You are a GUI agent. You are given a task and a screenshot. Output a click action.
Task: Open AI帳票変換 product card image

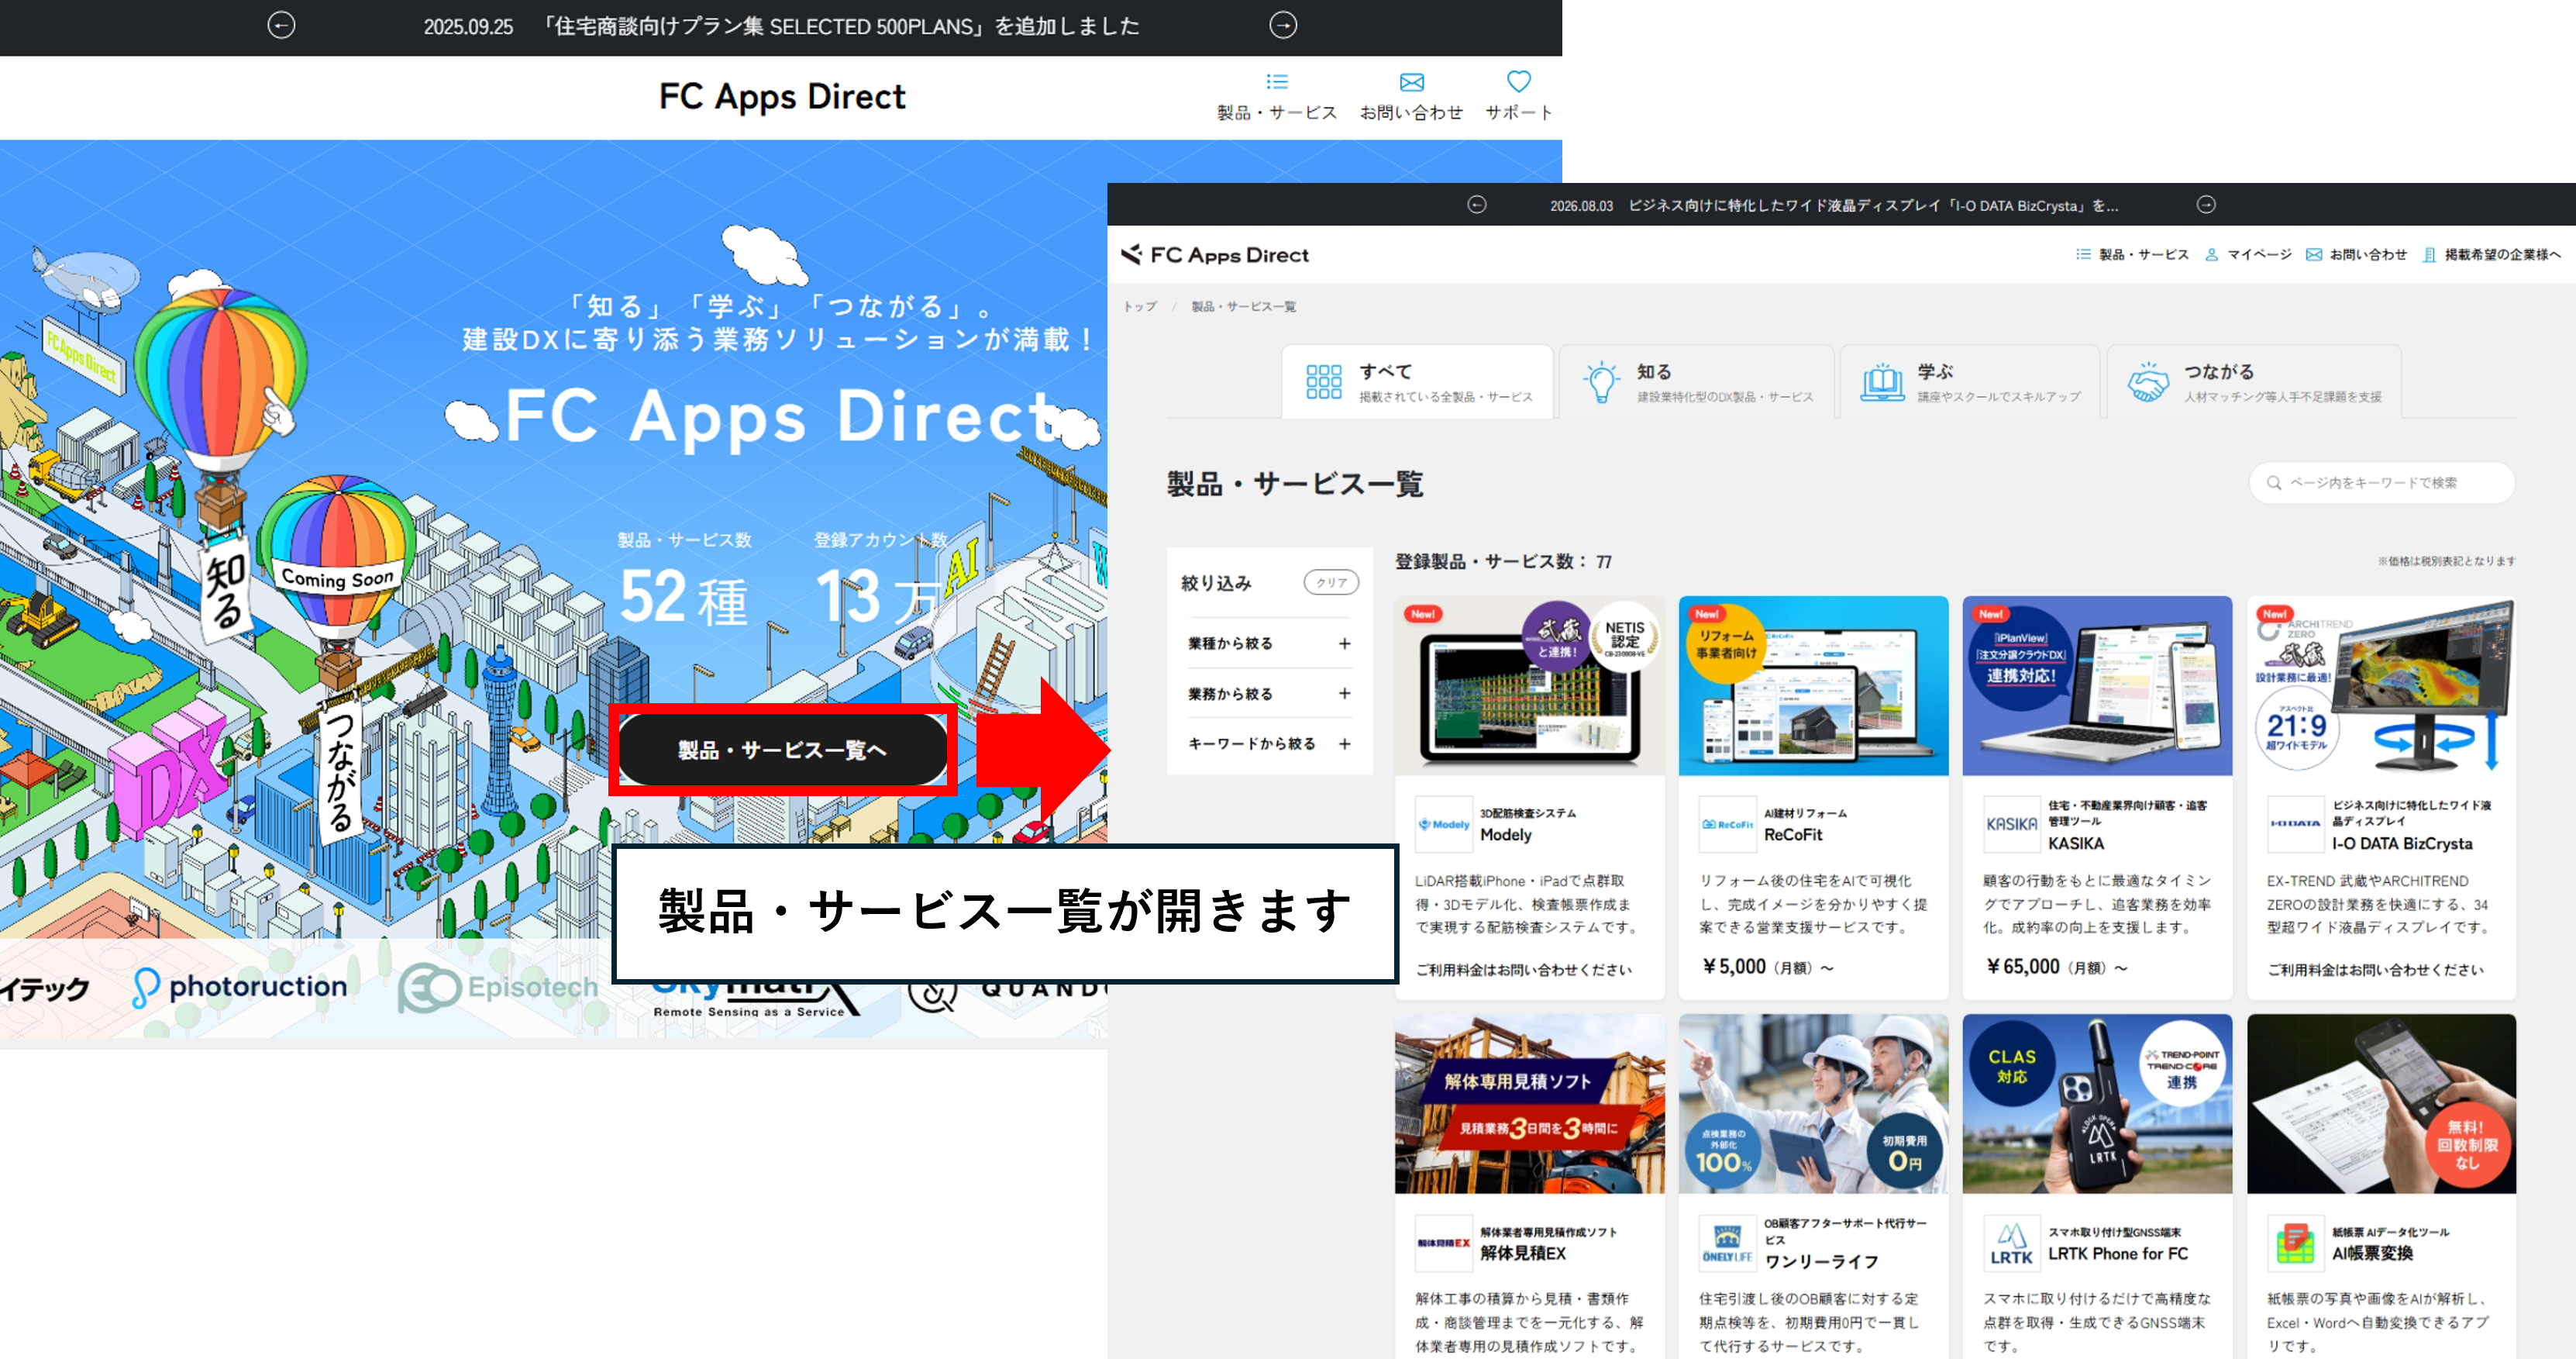pos(2381,1104)
